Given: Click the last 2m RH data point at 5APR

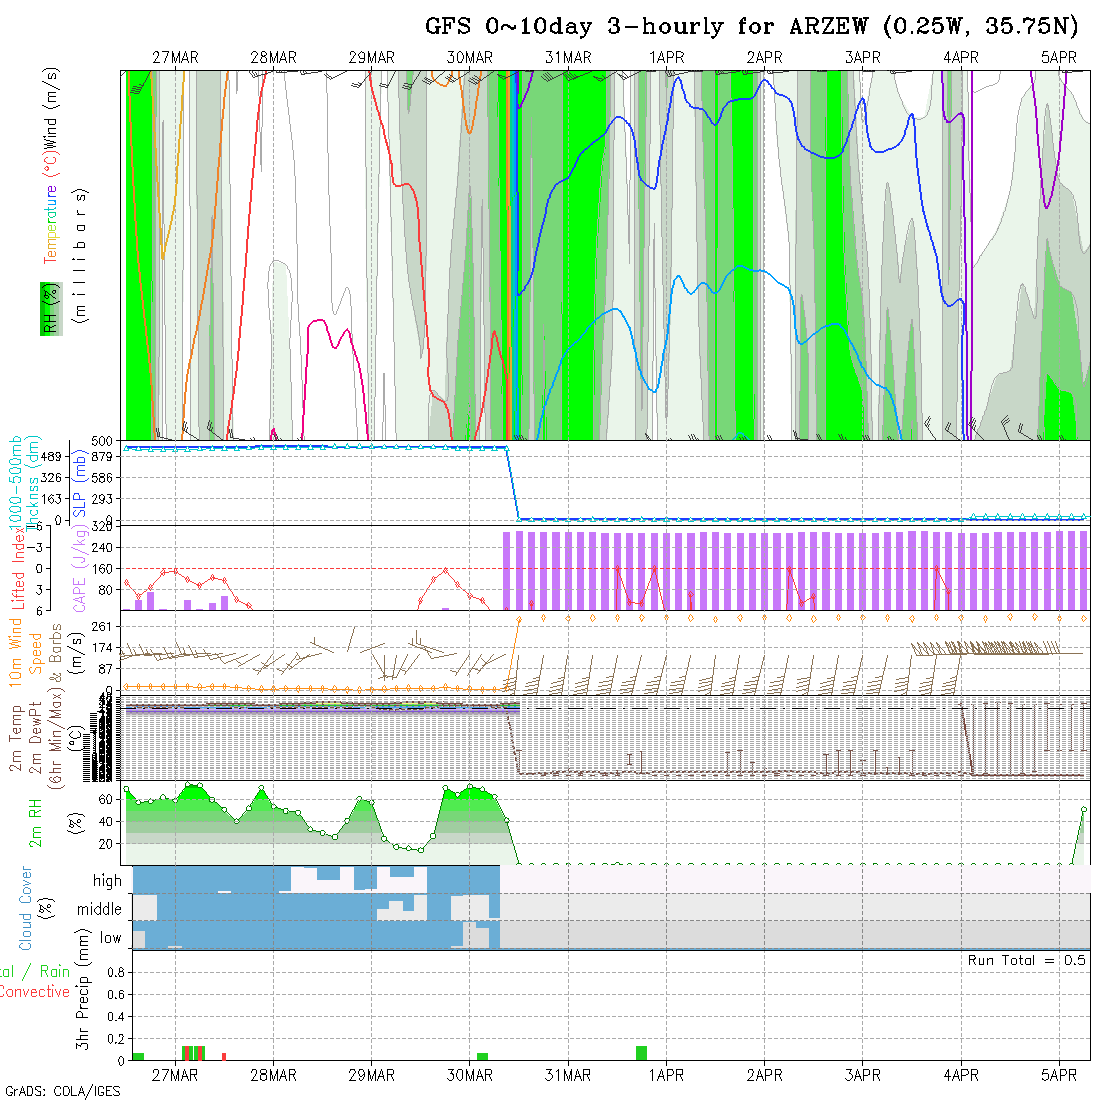Looking at the screenshot, I should (1084, 808).
